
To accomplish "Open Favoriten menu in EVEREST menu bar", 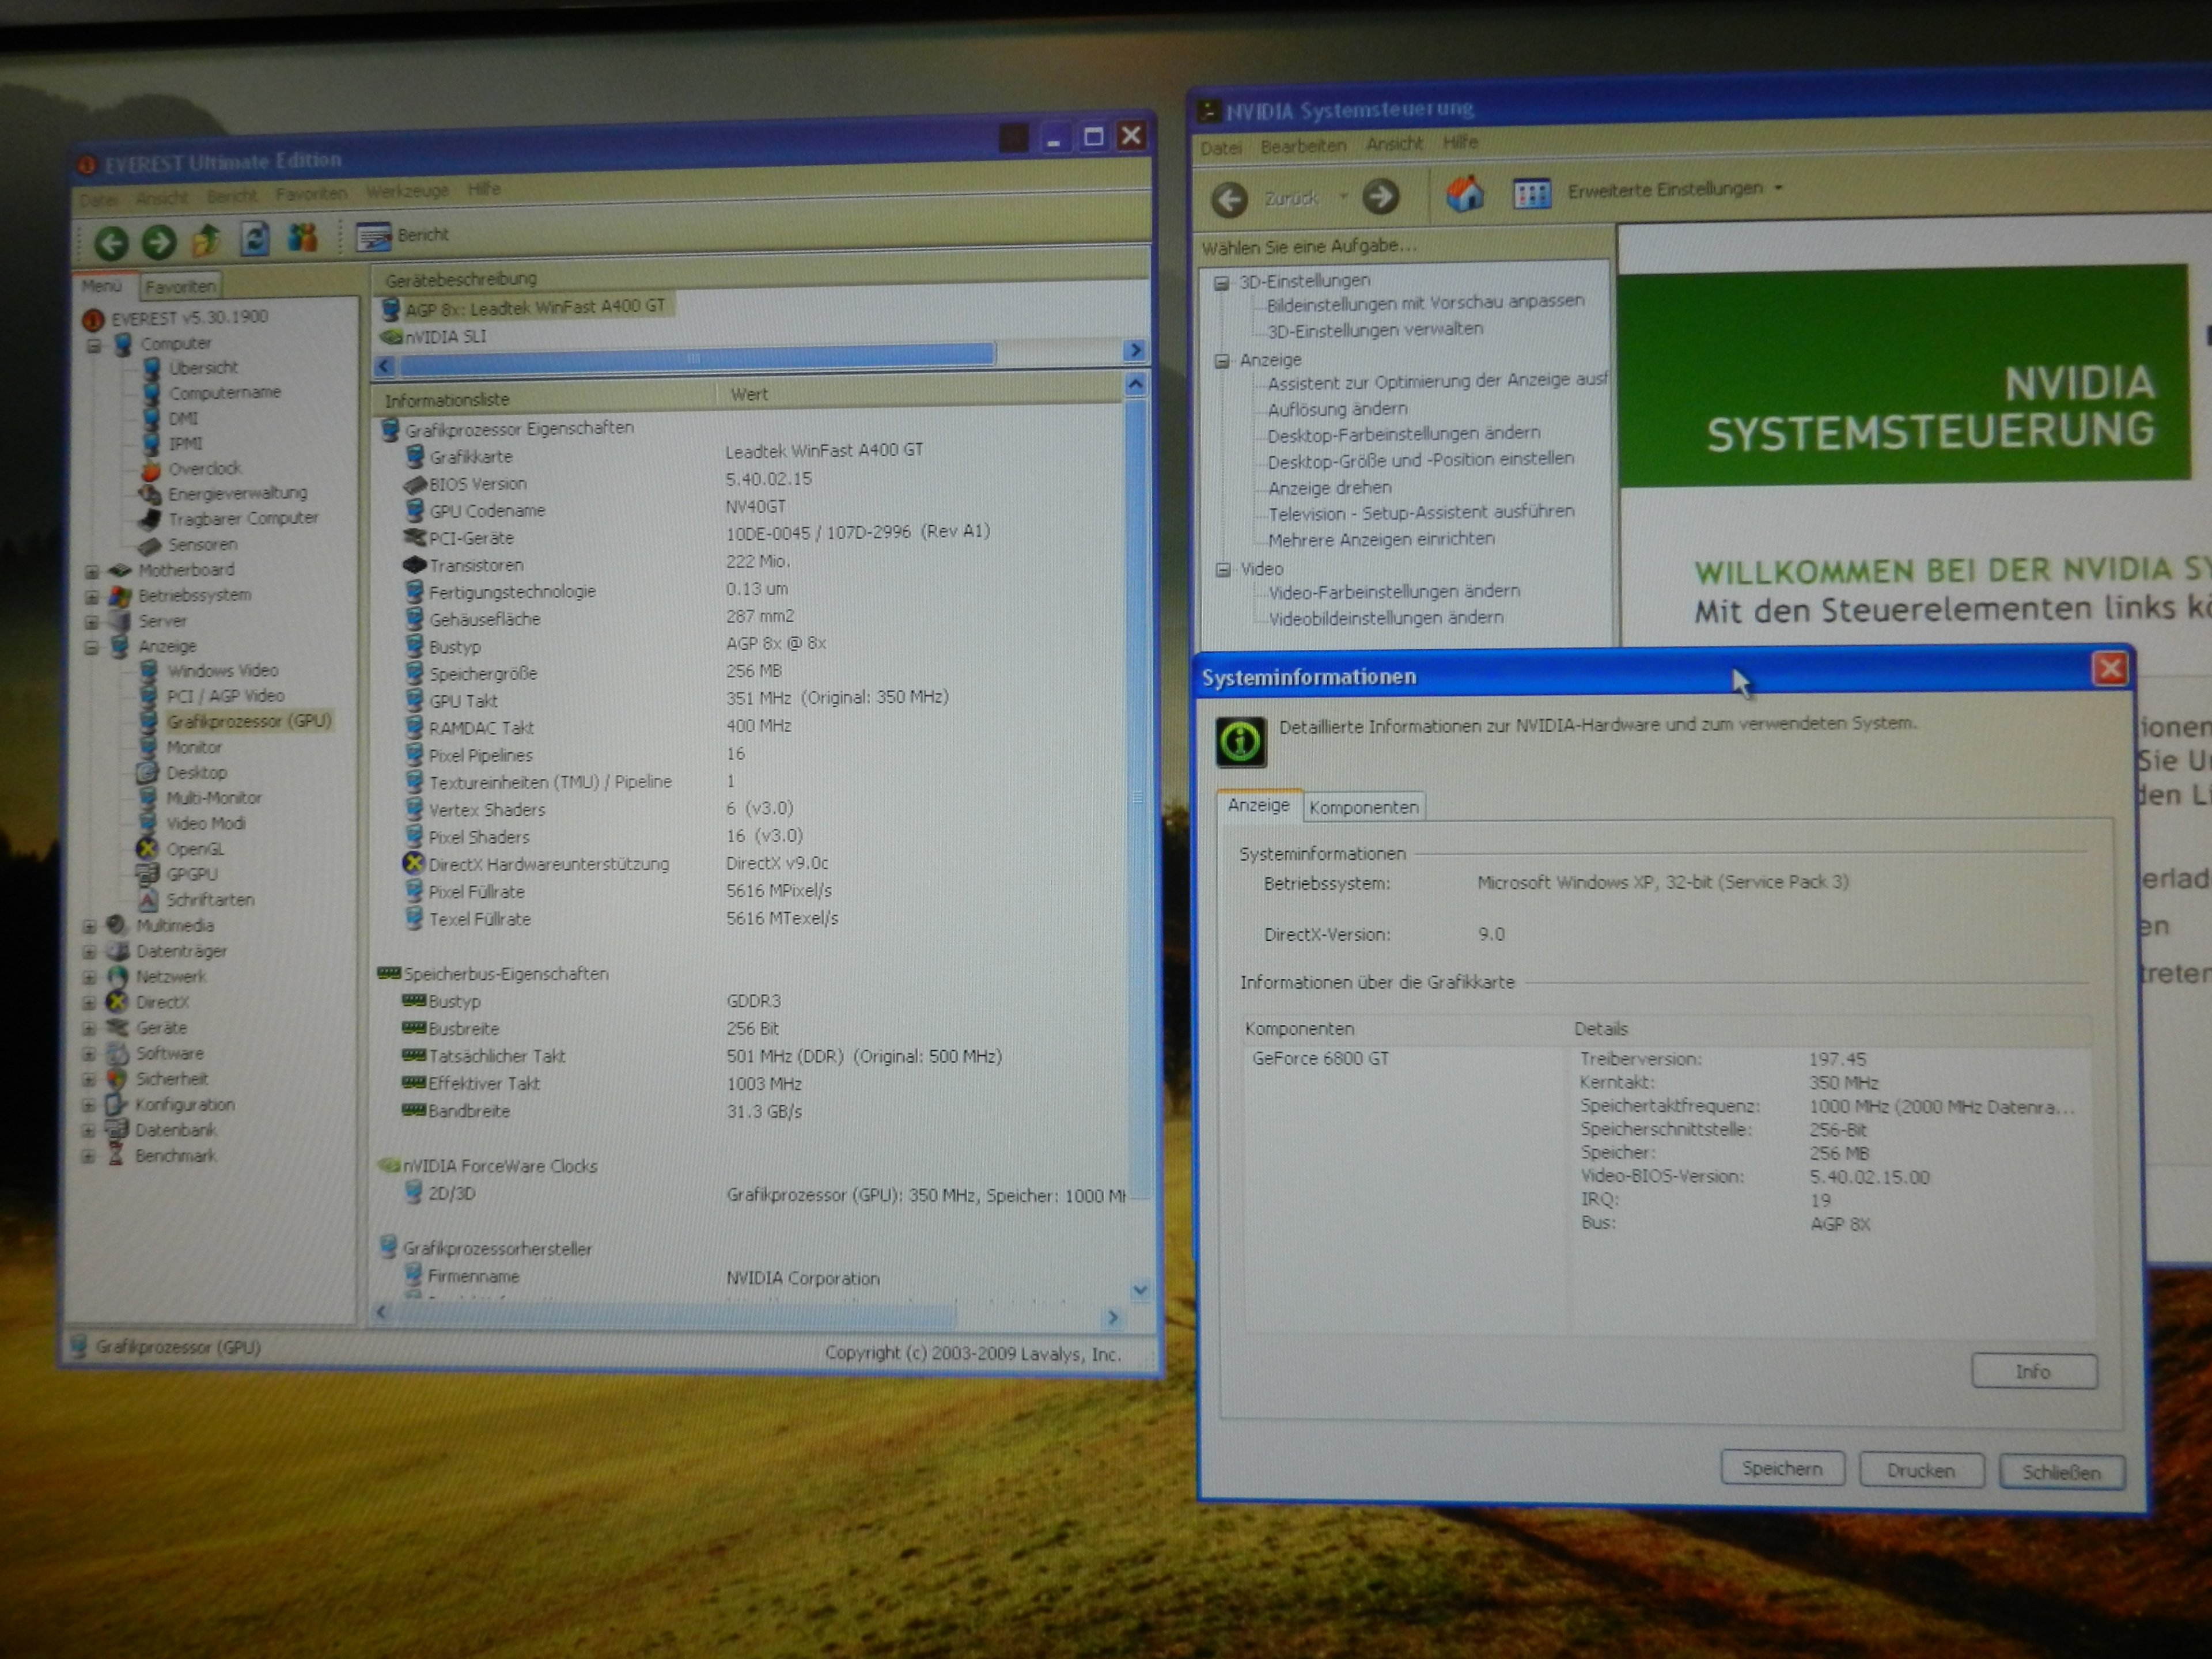I will click(311, 193).
